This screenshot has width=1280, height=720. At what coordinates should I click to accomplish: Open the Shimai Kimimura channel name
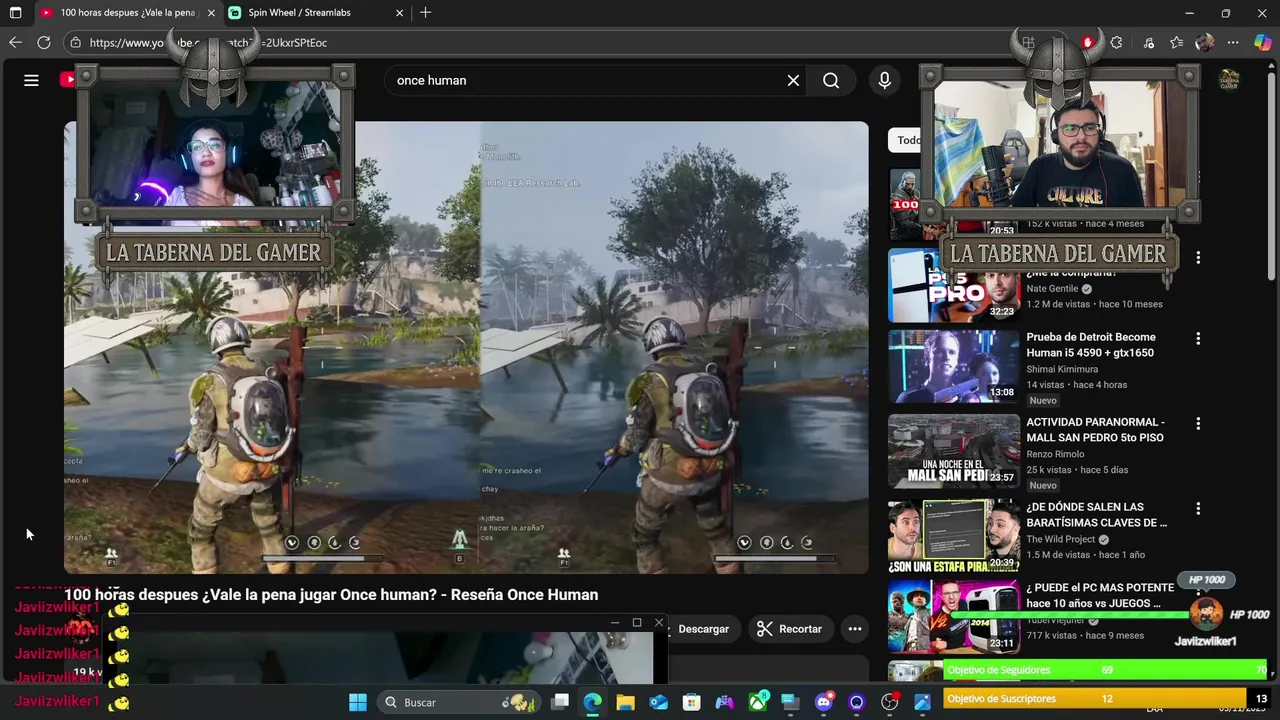click(1062, 369)
